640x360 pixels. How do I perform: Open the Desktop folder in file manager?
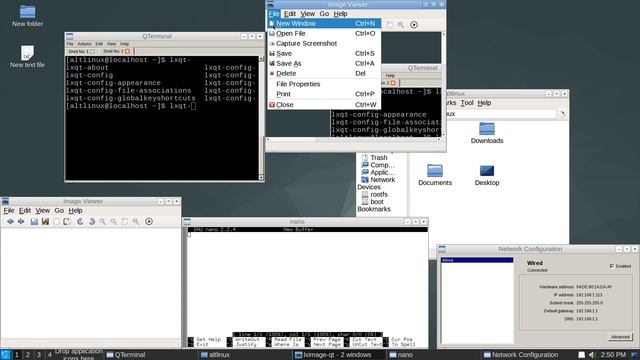(487, 175)
